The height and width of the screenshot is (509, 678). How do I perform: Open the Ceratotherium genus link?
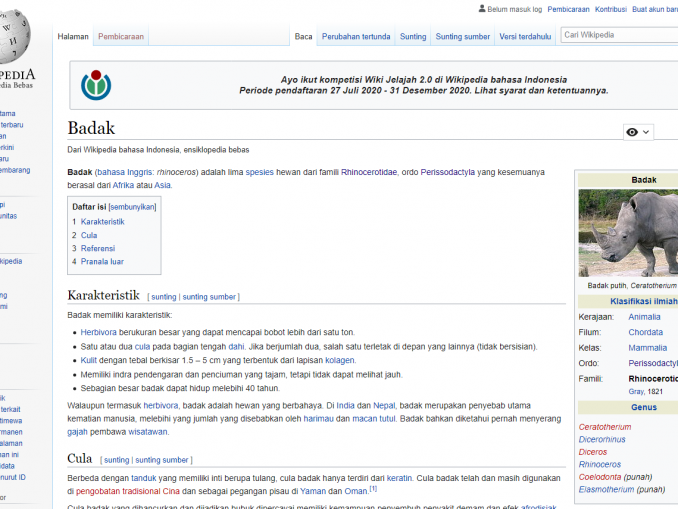pyautogui.click(x=605, y=427)
